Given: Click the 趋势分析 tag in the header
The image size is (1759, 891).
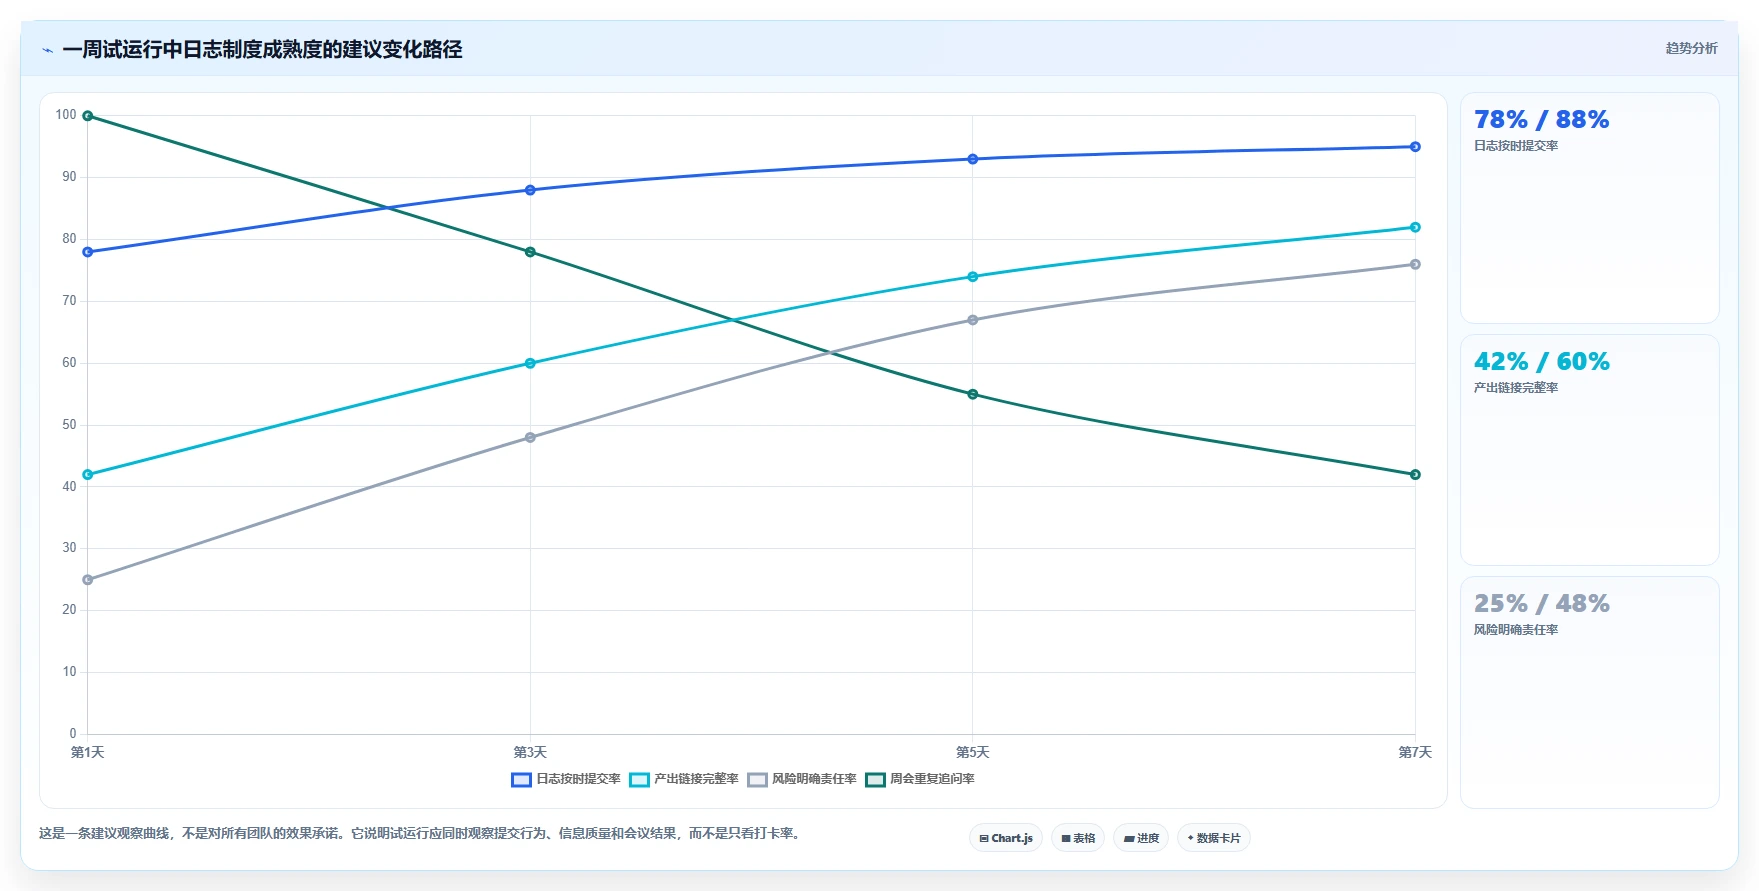Looking at the screenshot, I should 1691,48.
